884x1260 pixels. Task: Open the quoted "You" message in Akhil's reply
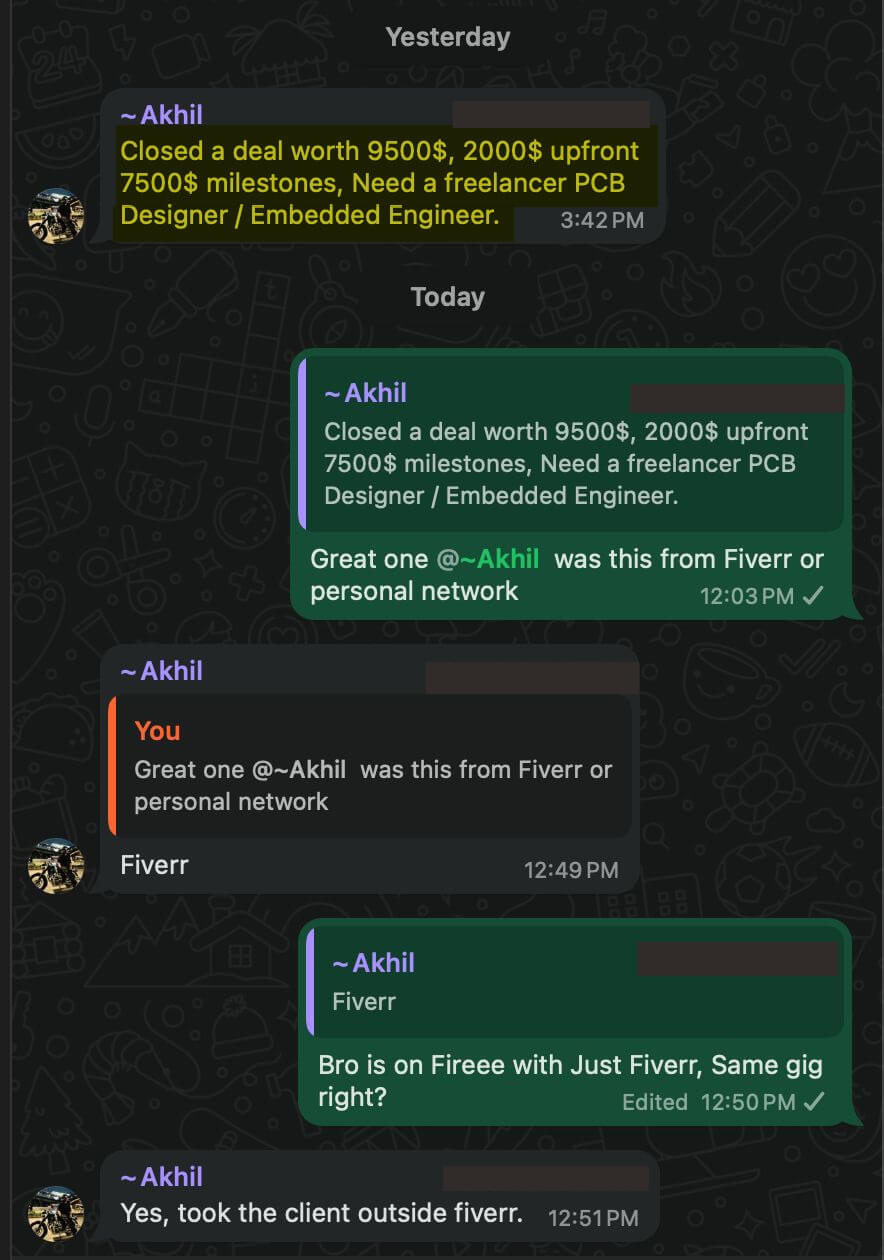tap(370, 767)
